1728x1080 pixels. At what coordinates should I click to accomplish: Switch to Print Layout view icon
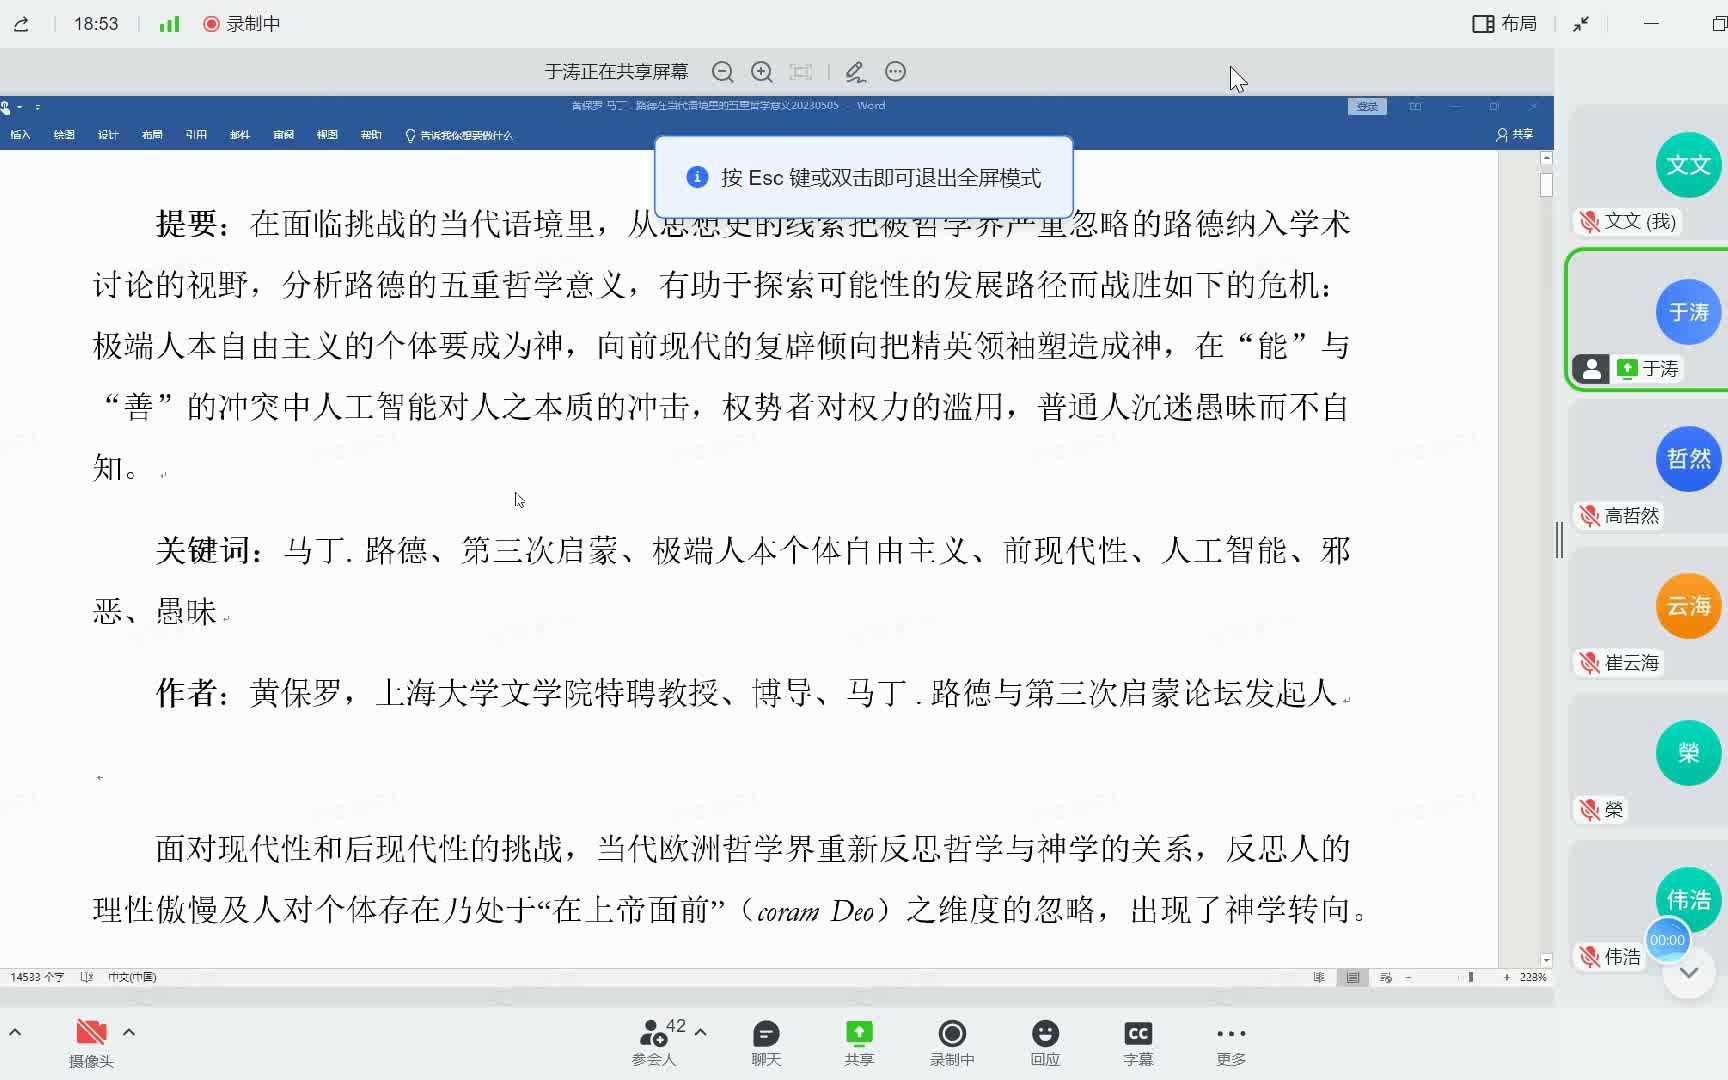click(1353, 977)
